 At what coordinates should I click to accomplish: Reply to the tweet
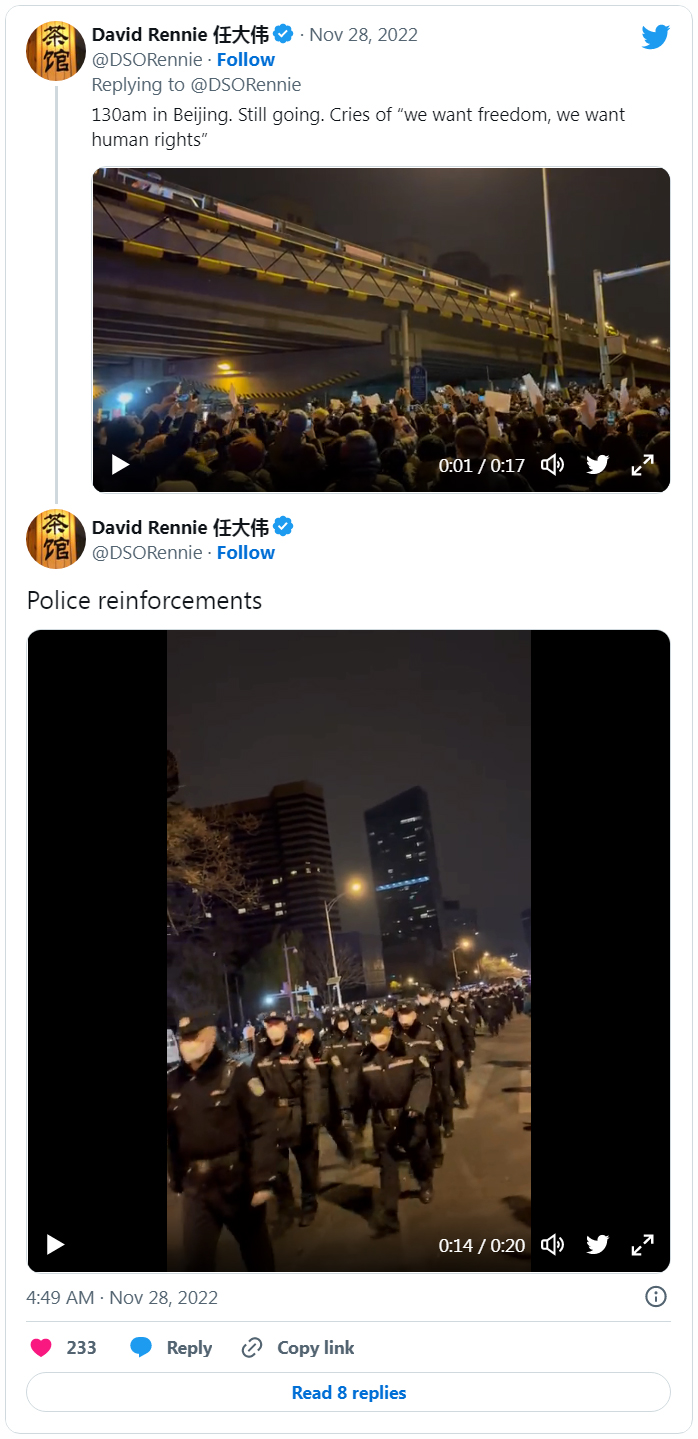[x=171, y=1348]
